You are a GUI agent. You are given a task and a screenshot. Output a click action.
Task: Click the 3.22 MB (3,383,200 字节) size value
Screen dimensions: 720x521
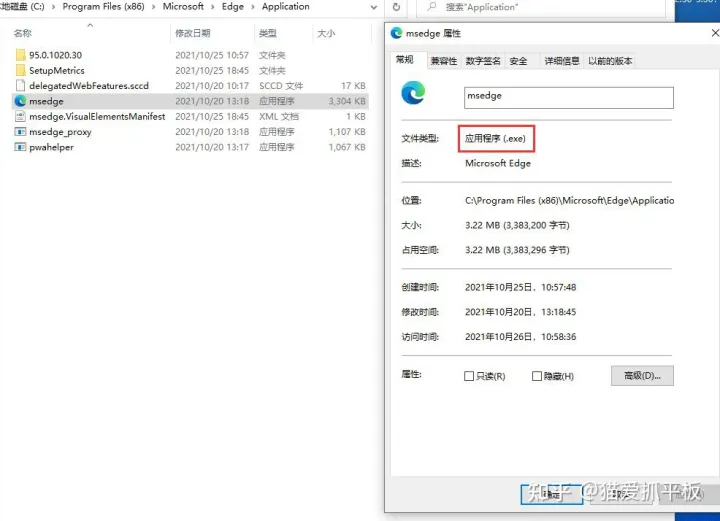pos(517,225)
